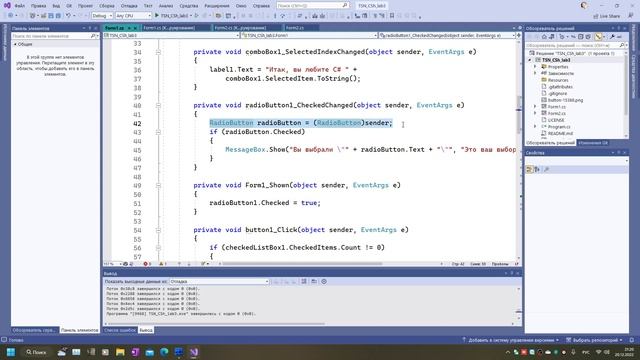Image resolution: width=640 pixels, height=360 pixels.
Task: Click in the Solution Explorer search field
Action: [575, 45]
